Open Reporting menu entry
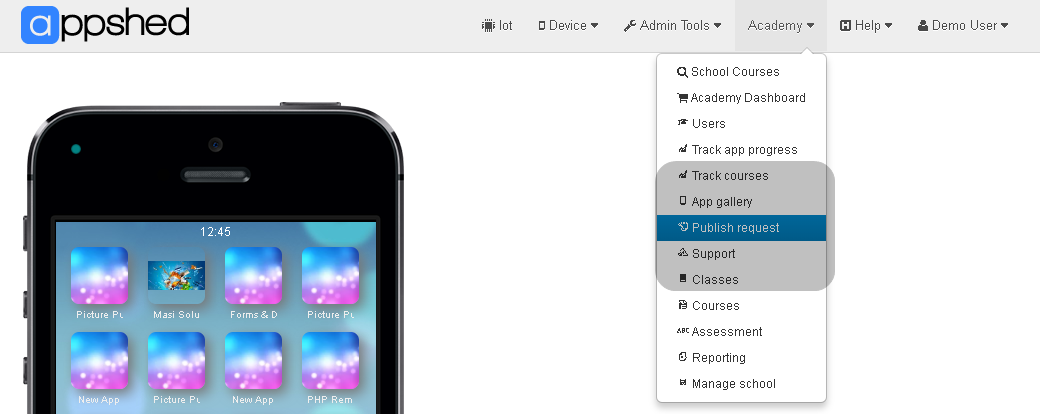This screenshot has width=1040, height=414. pos(741,357)
